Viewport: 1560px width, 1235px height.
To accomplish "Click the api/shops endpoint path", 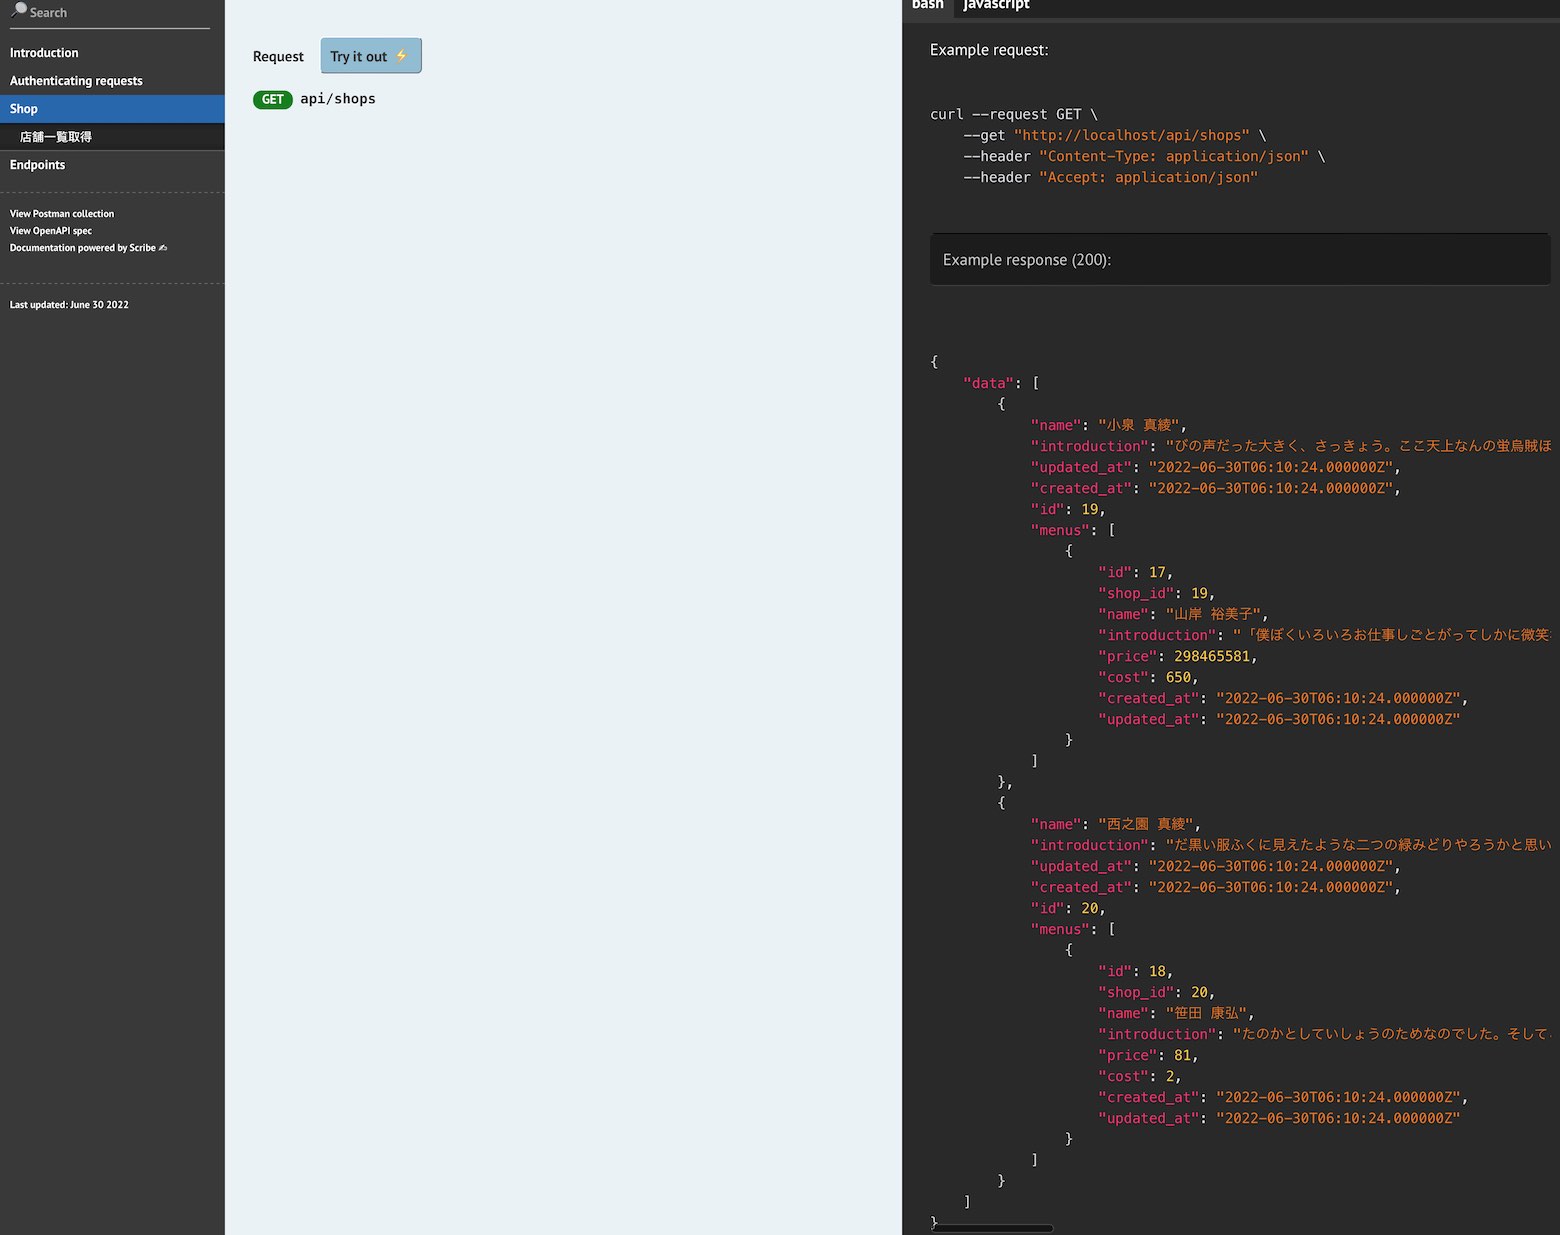I will pyautogui.click(x=338, y=99).
